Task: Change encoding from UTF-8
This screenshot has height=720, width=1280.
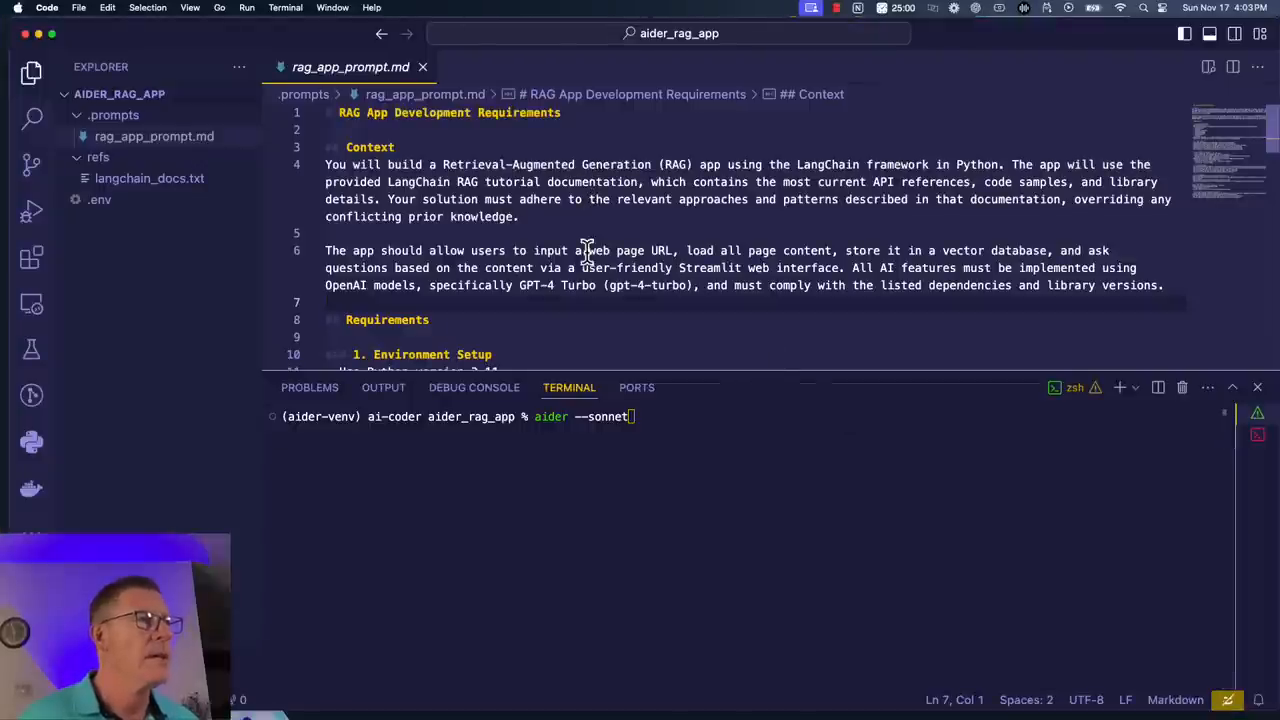Action: pos(1086,700)
